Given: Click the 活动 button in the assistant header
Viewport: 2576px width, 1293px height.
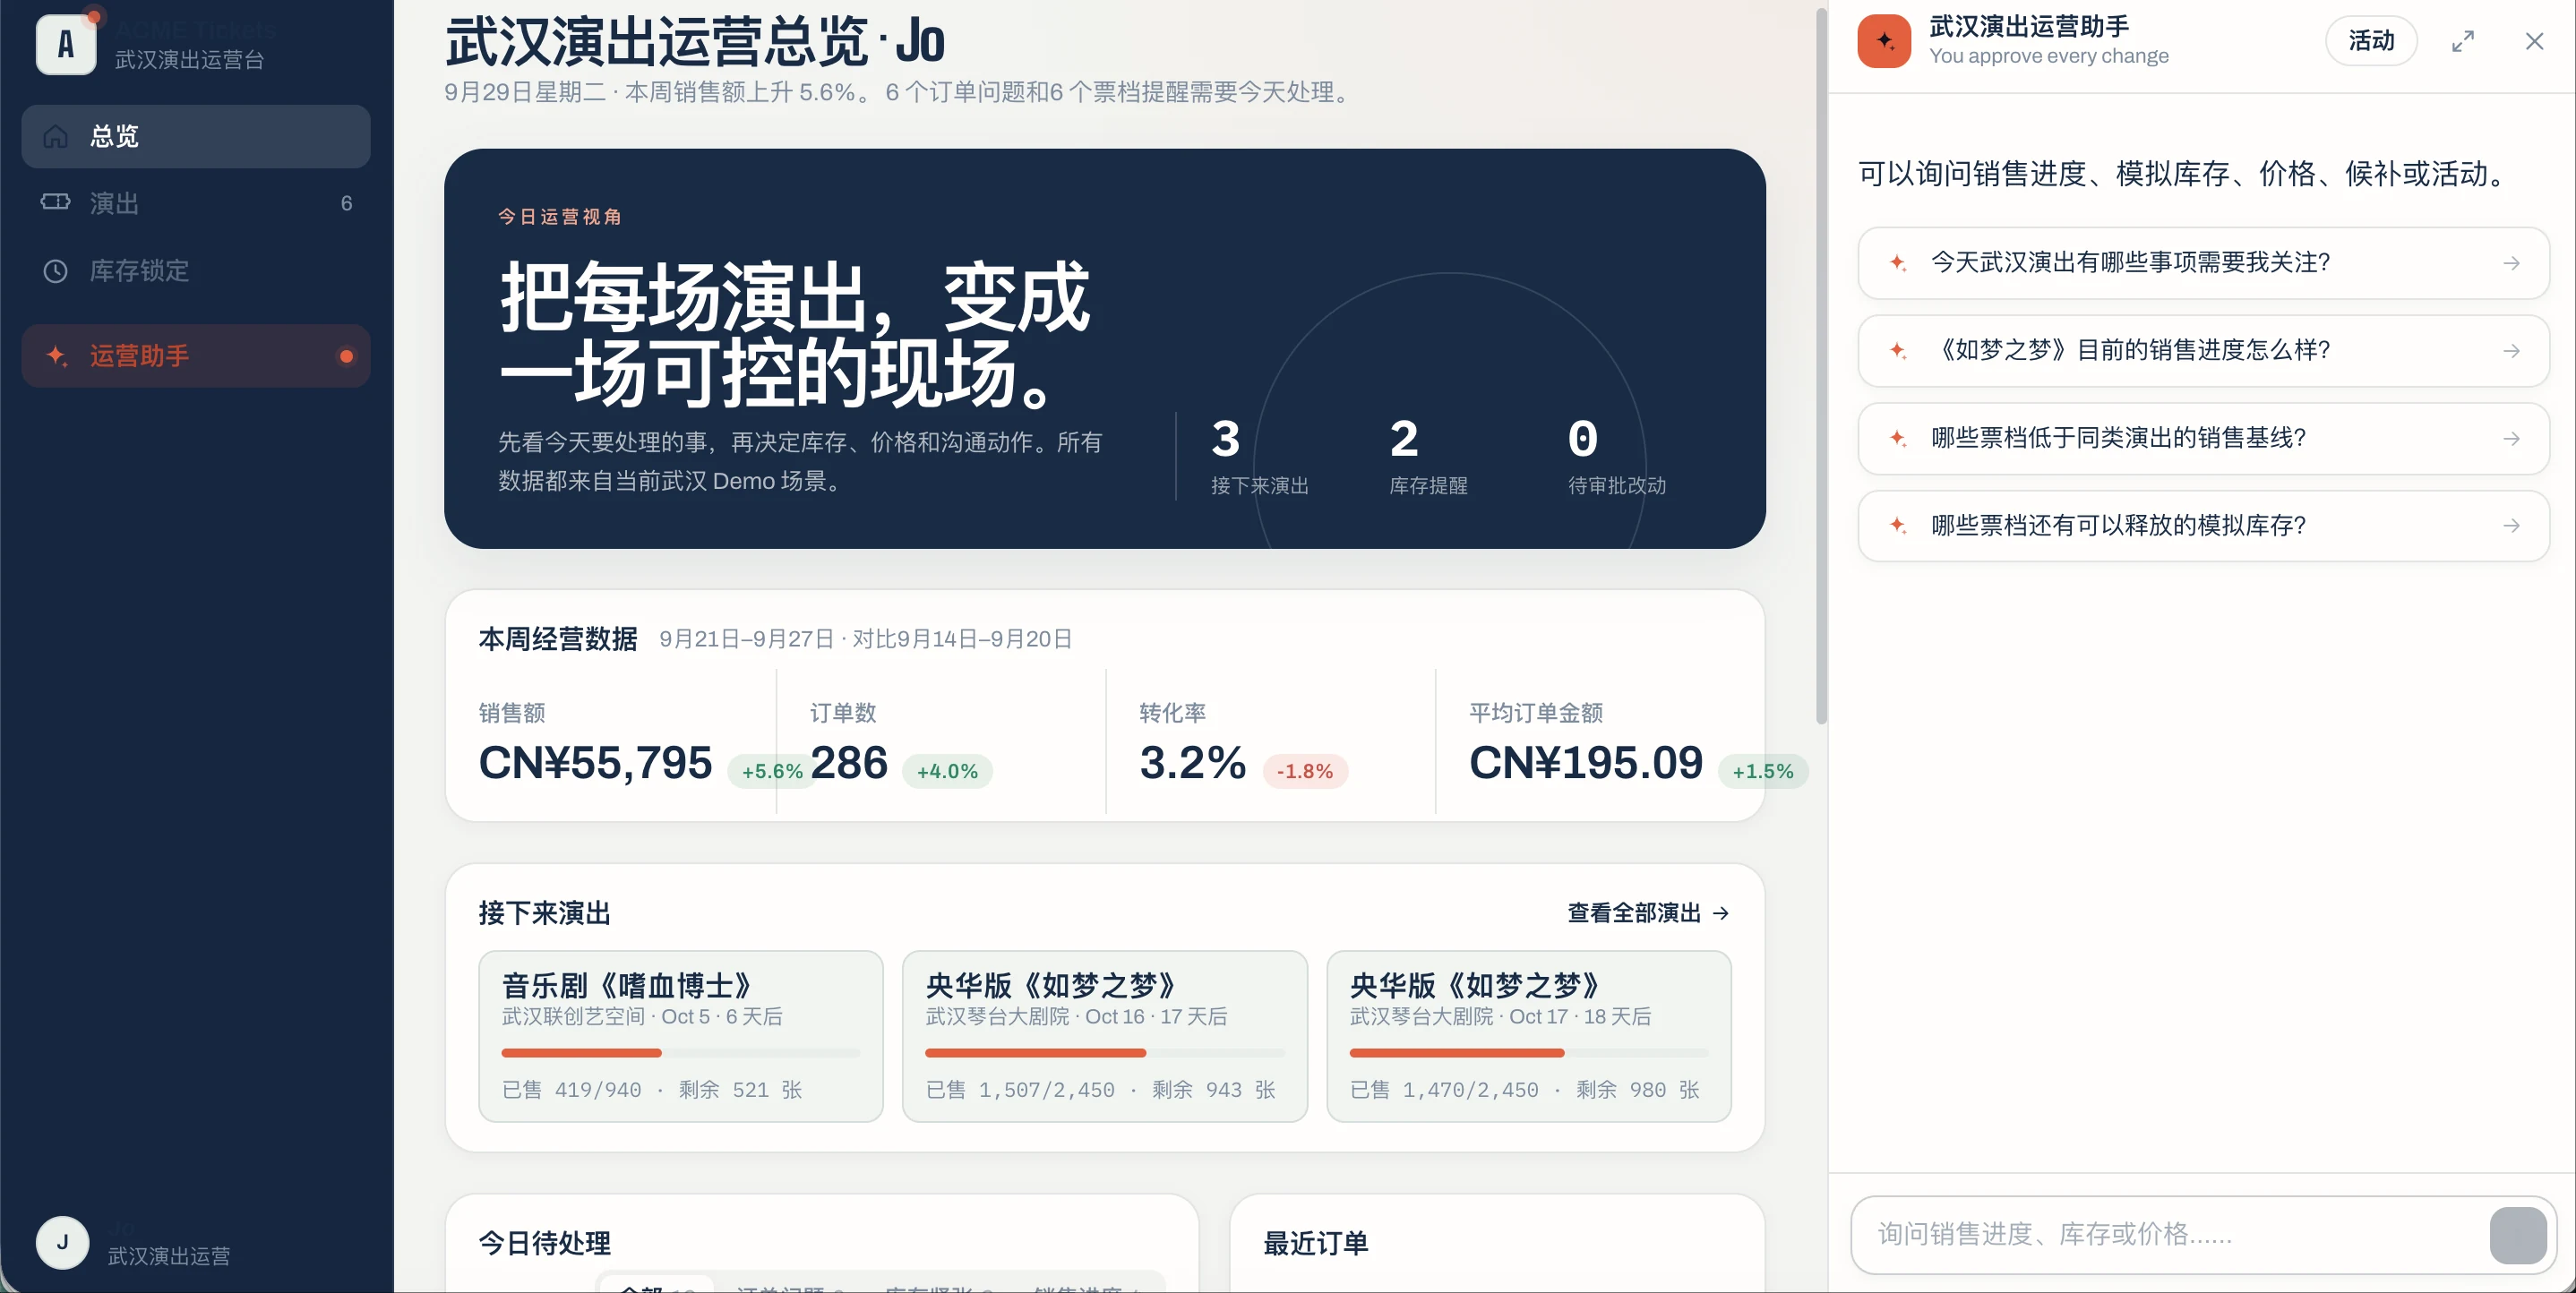Looking at the screenshot, I should click(2371, 41).
